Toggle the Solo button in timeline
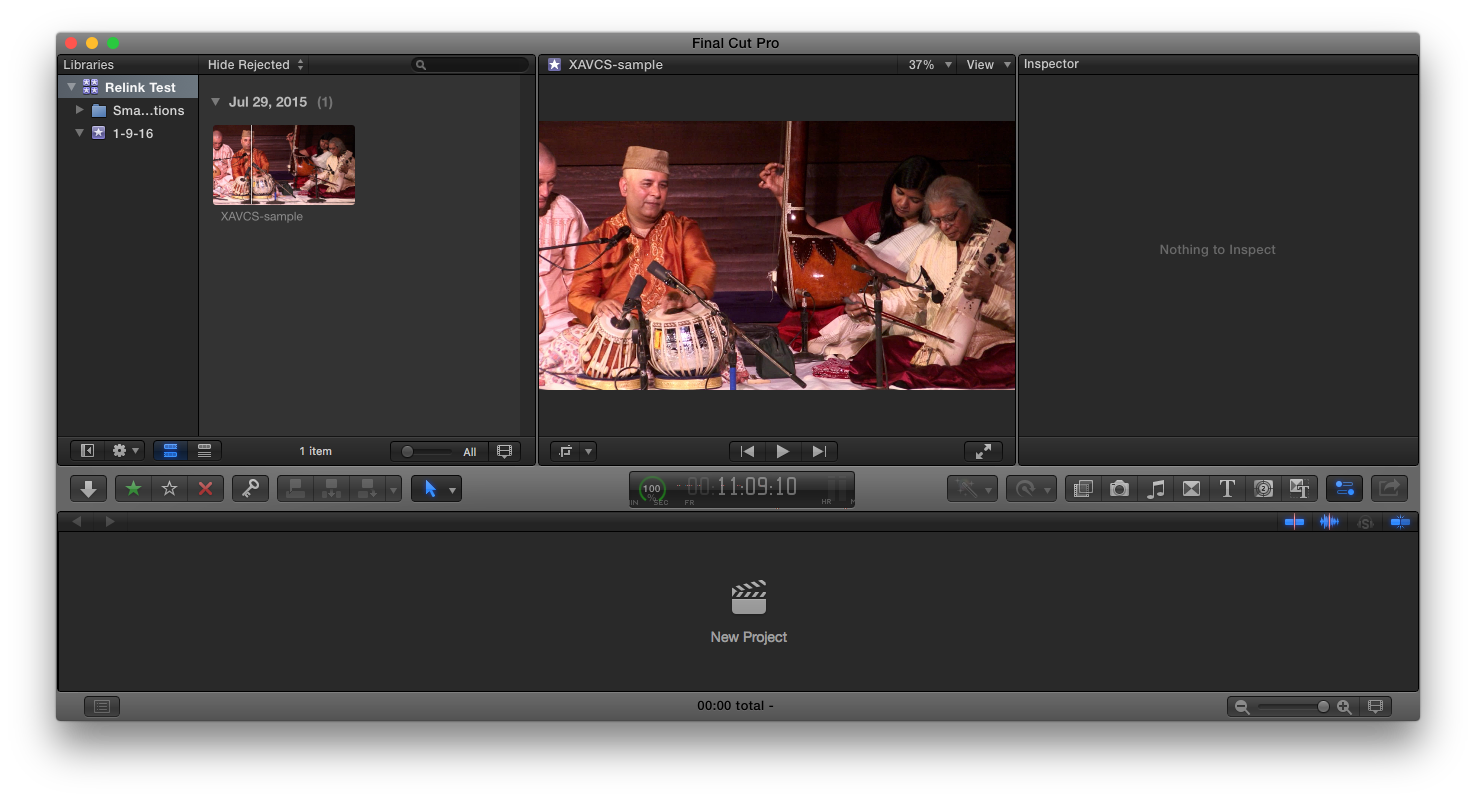Viewport: 1476px width, 801px height. (1364, 521)
